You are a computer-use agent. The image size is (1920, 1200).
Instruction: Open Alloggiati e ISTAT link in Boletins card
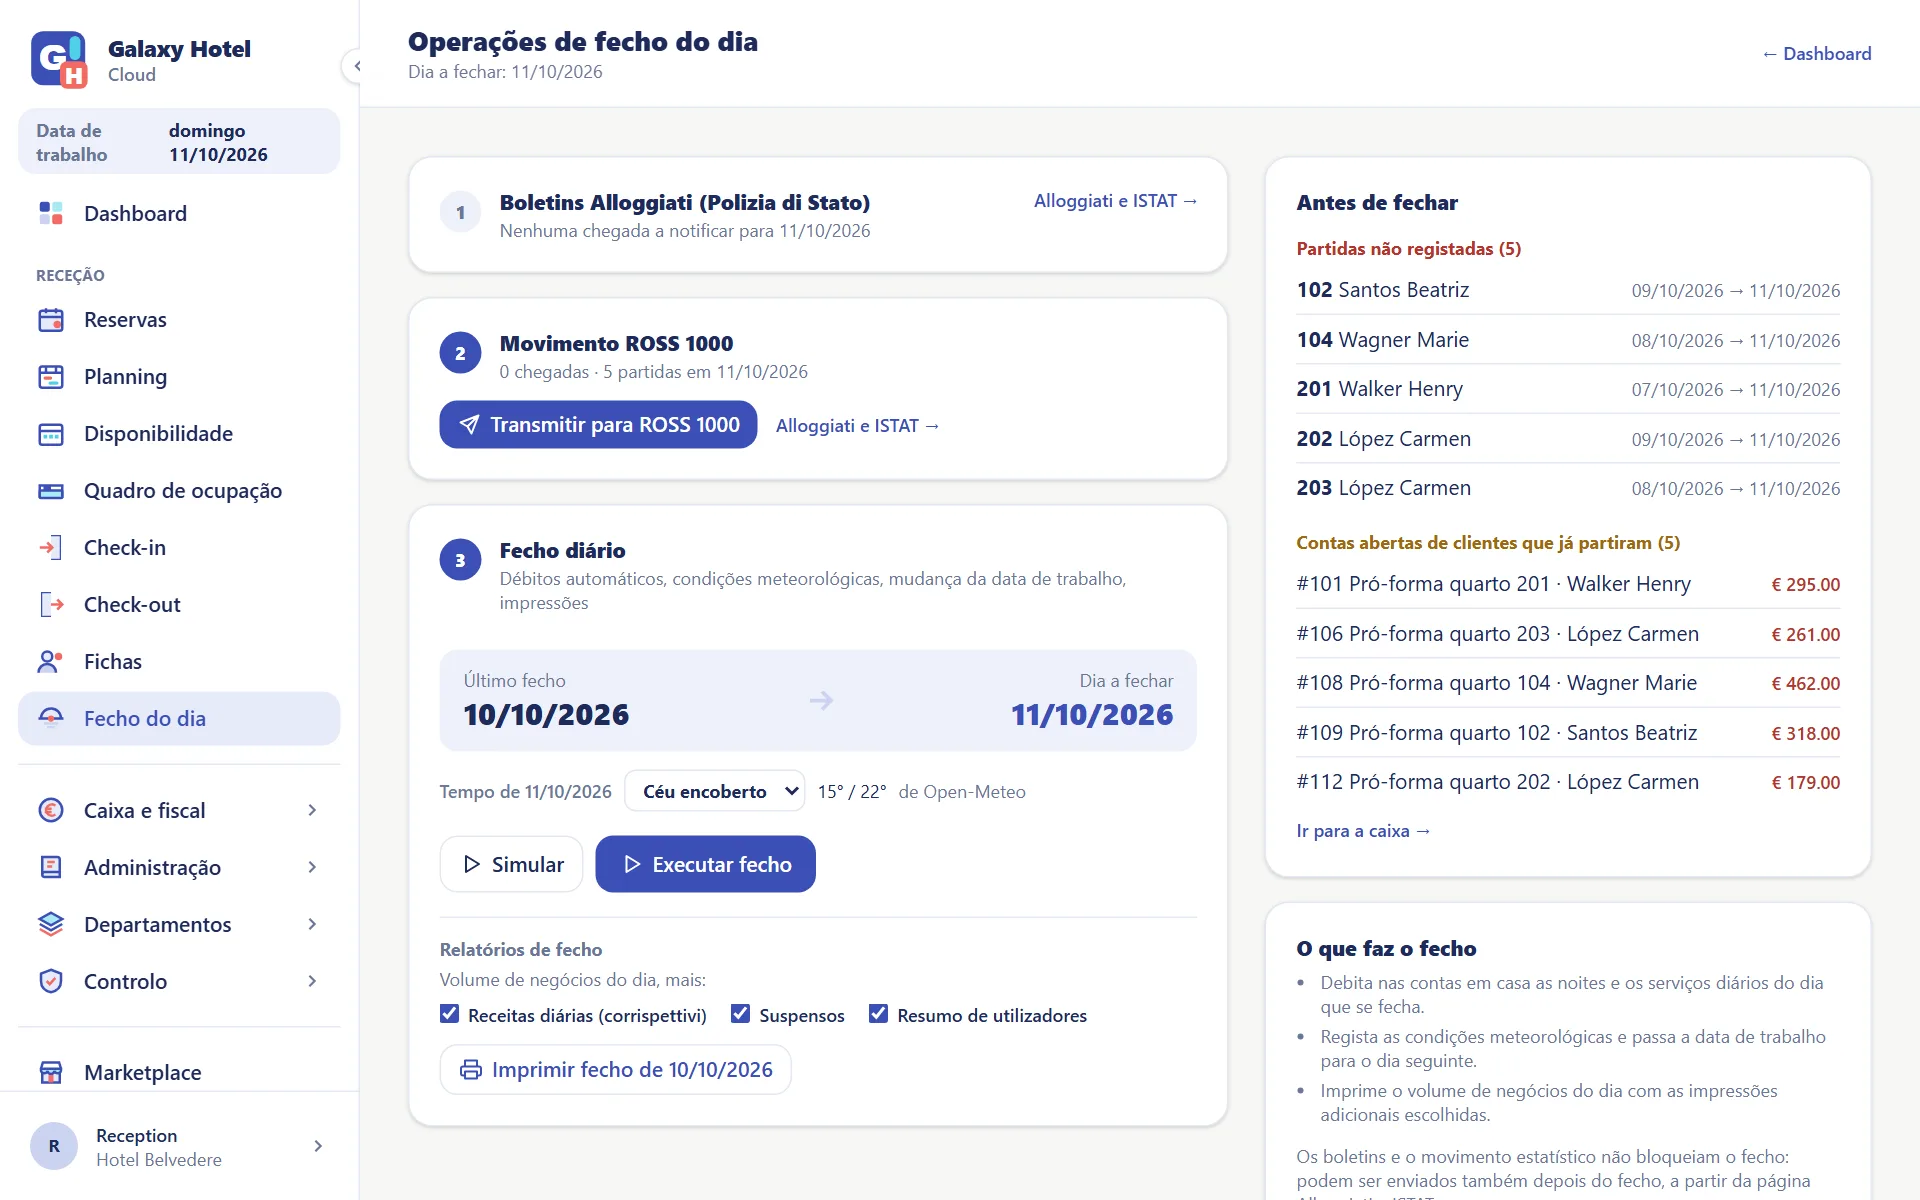pyautogui.click(x=1115, y=201)
